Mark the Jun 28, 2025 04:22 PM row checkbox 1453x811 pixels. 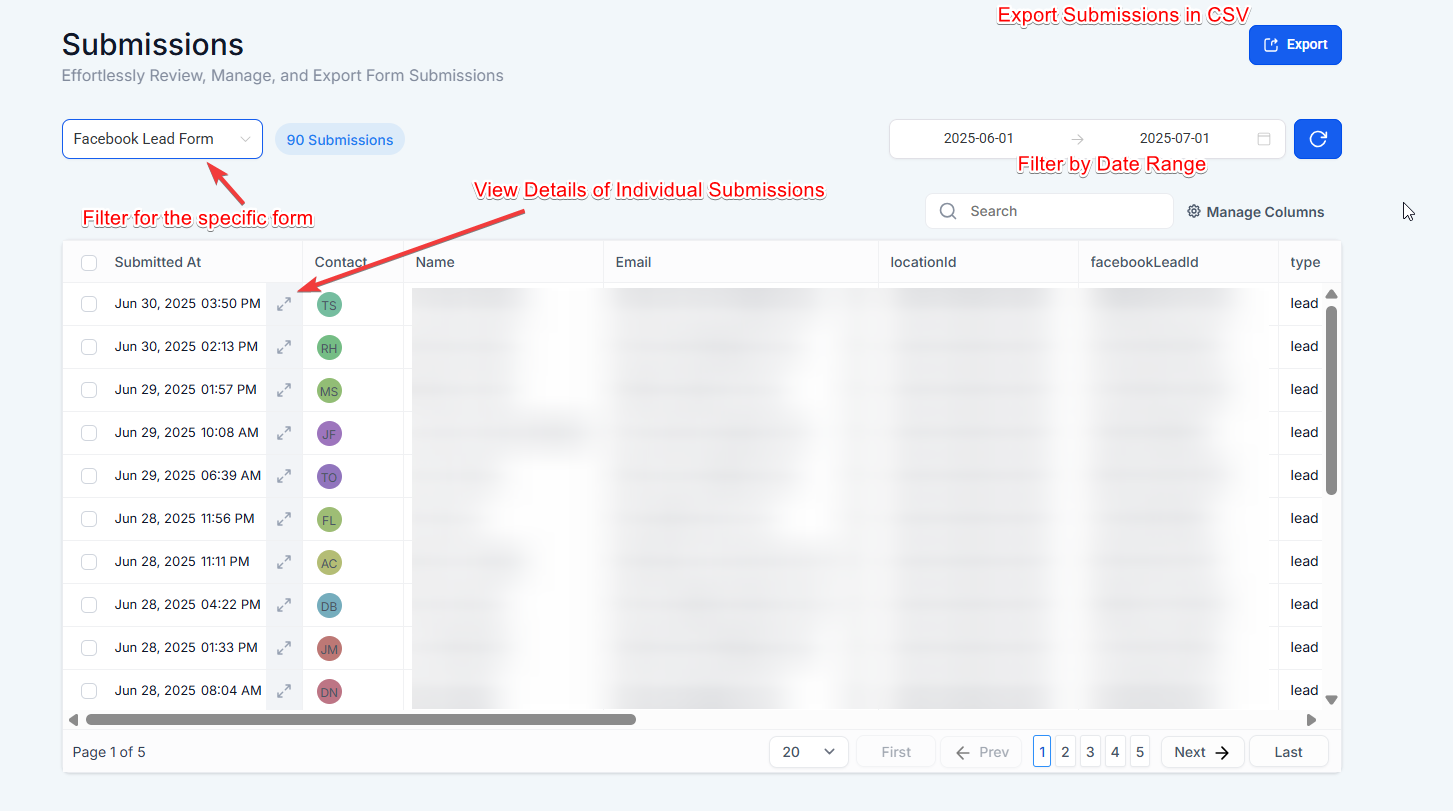(x=89, y=605)
